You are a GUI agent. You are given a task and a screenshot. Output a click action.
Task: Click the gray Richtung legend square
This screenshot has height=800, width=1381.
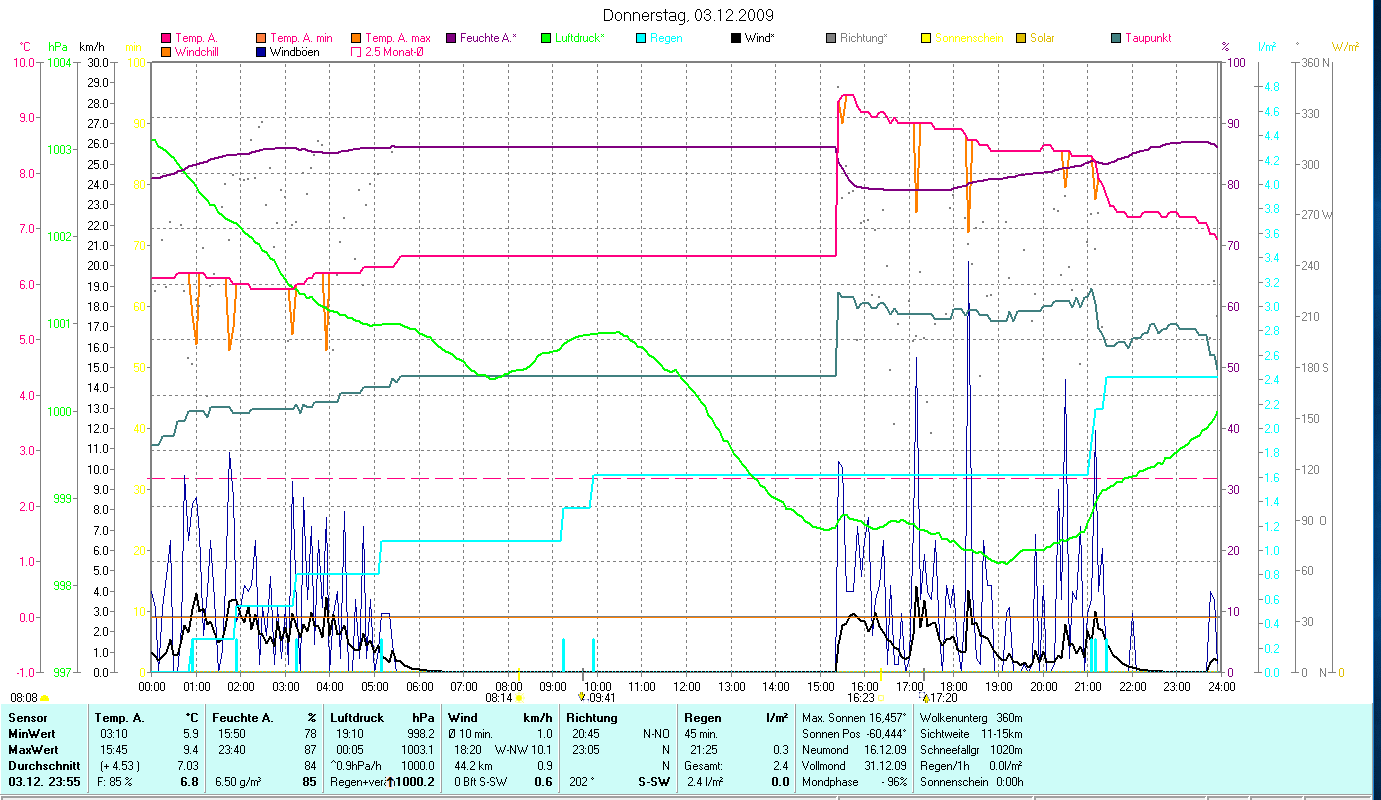point(831,38)
